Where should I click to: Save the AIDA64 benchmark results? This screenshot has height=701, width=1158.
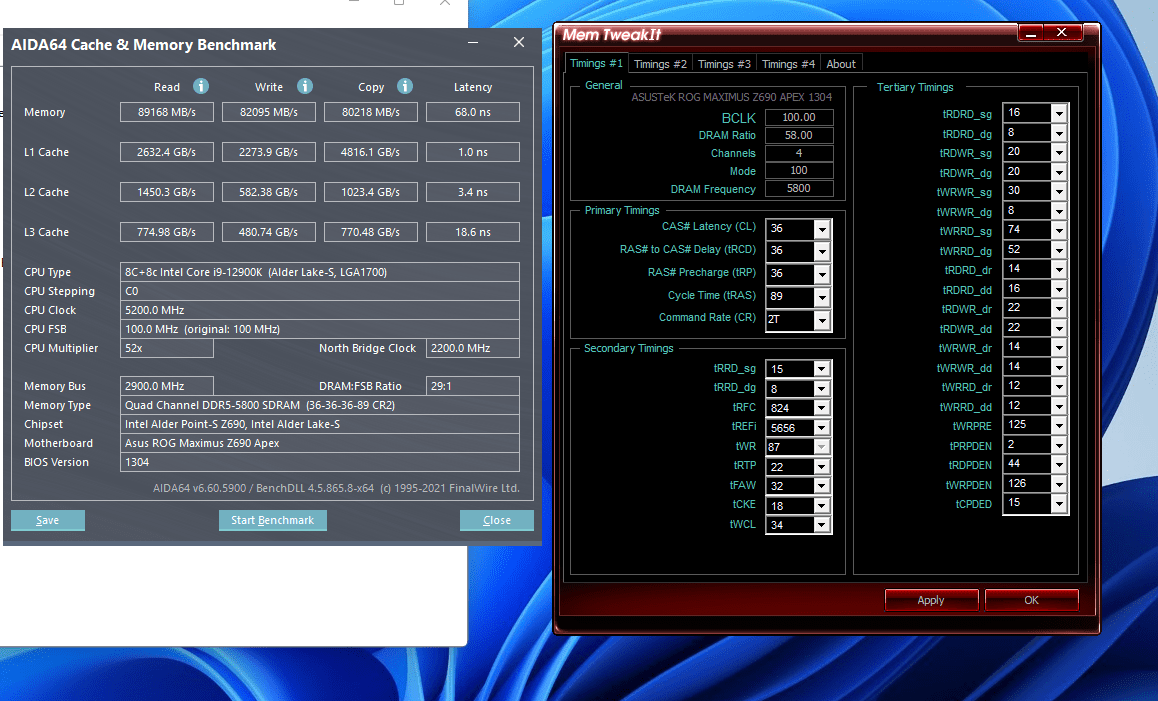pyautogui.click(x=48, y=520)
